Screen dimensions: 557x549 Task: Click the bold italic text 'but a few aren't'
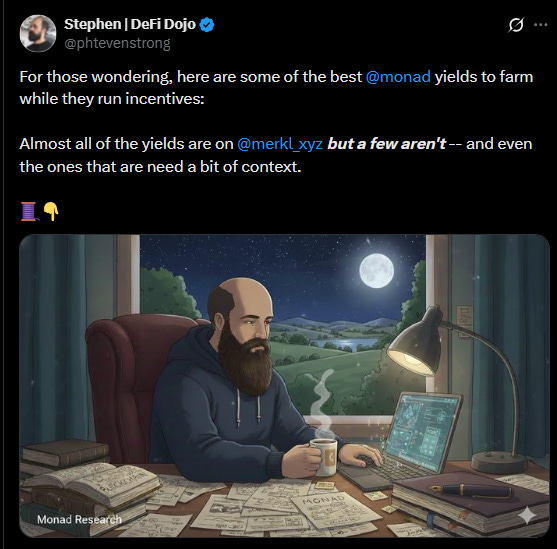(386, 144)
